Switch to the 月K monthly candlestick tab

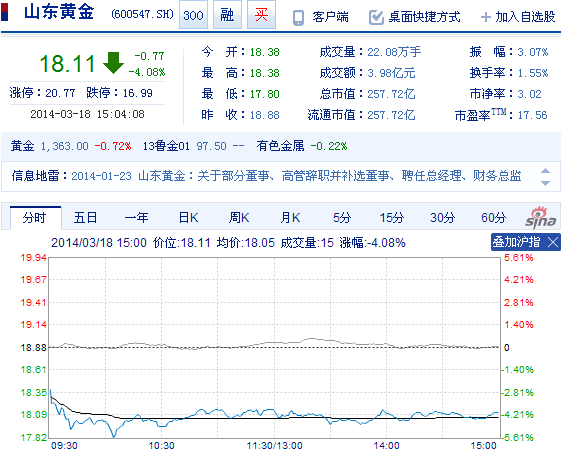click(290, 218)
